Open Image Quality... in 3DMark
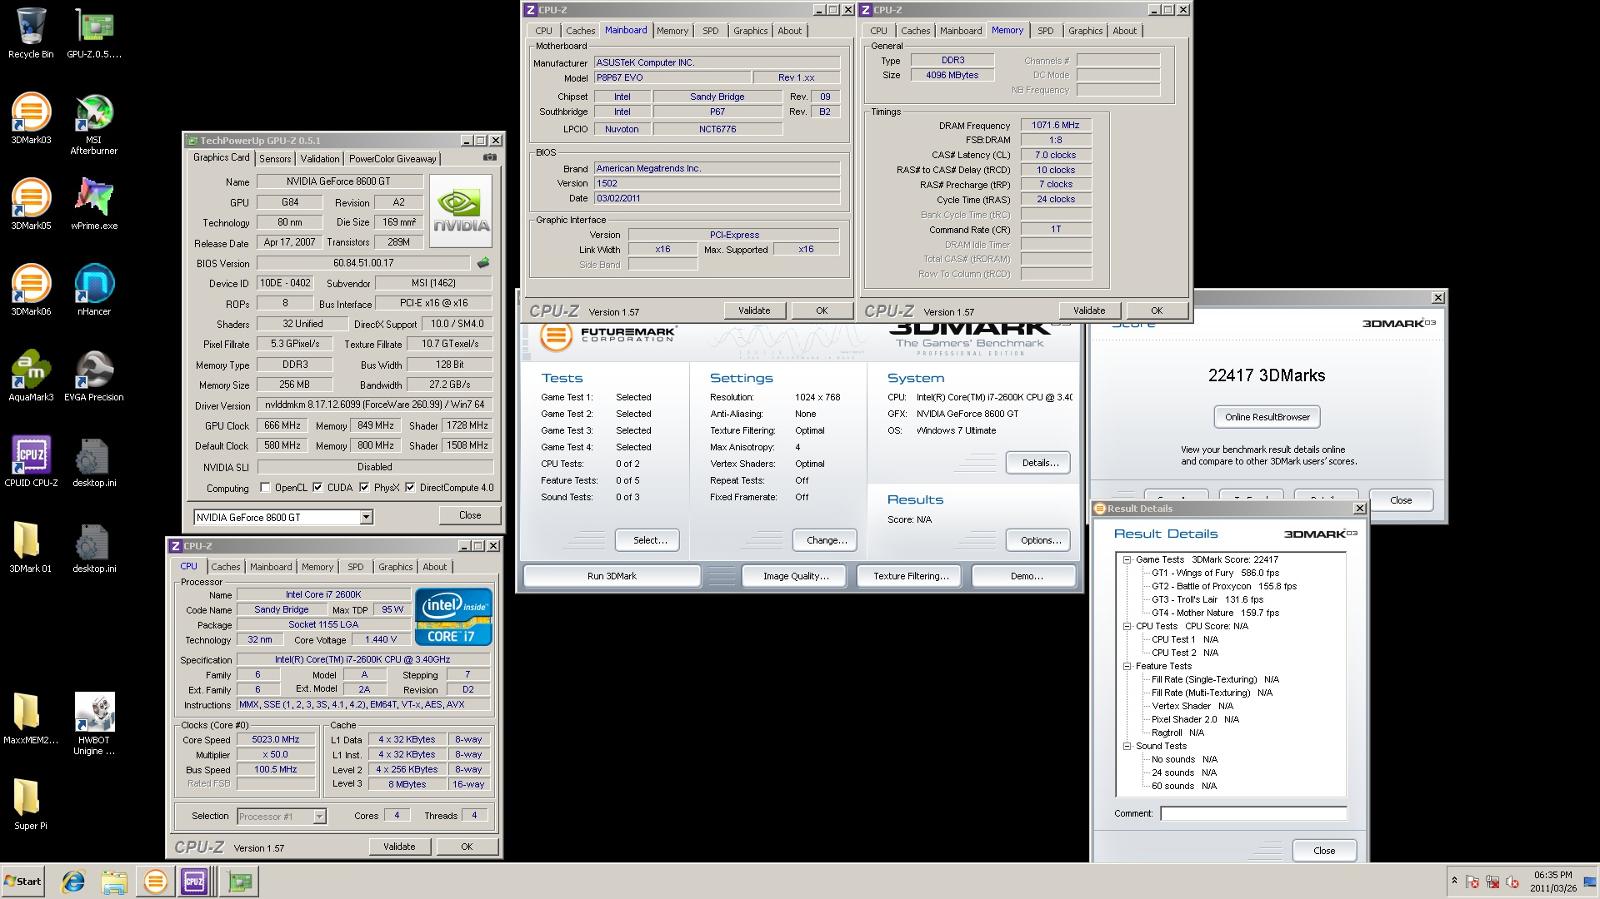The height and width of the screenshot is (899, 1600). [x=796, y=576]
